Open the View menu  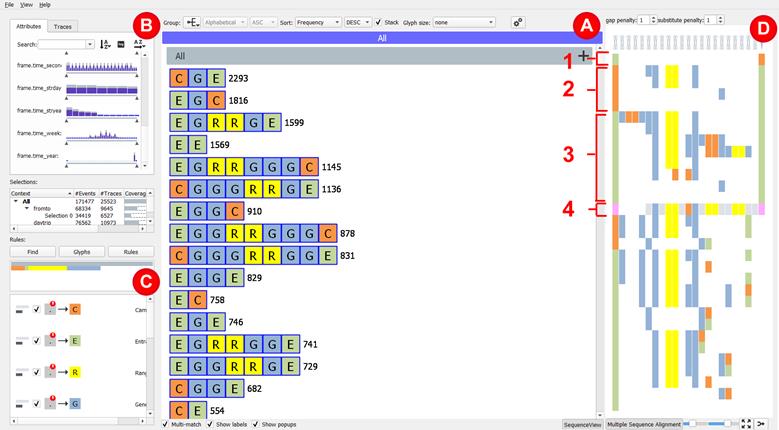tap(26, 5)
